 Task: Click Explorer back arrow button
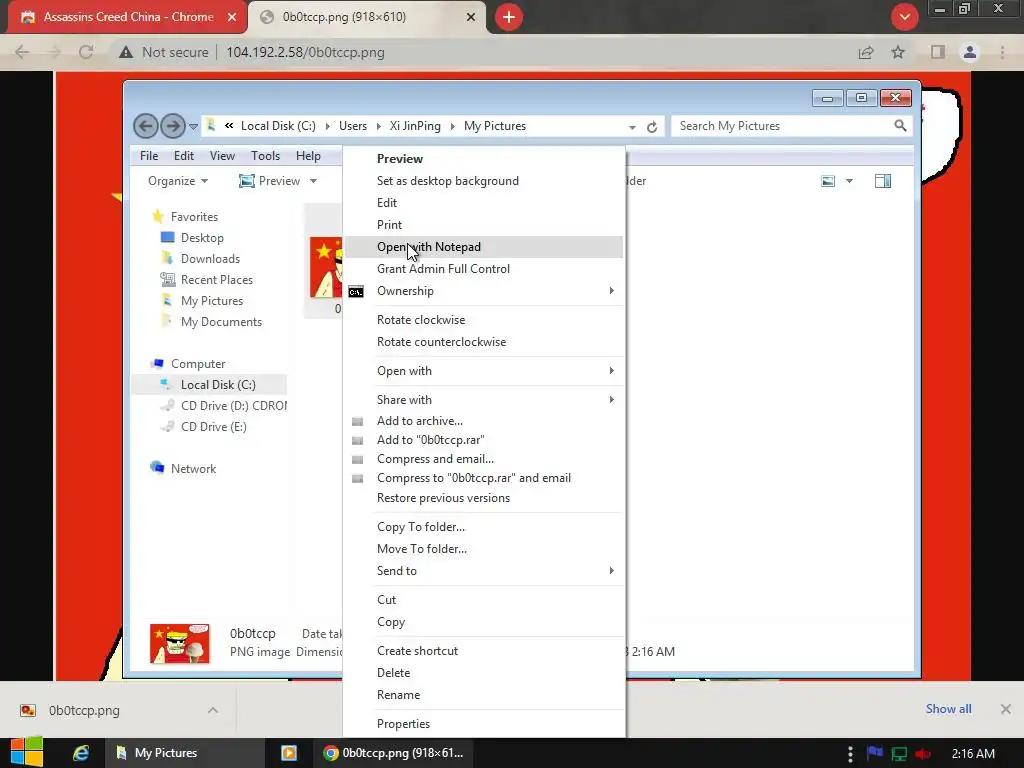tap(146, 126)
